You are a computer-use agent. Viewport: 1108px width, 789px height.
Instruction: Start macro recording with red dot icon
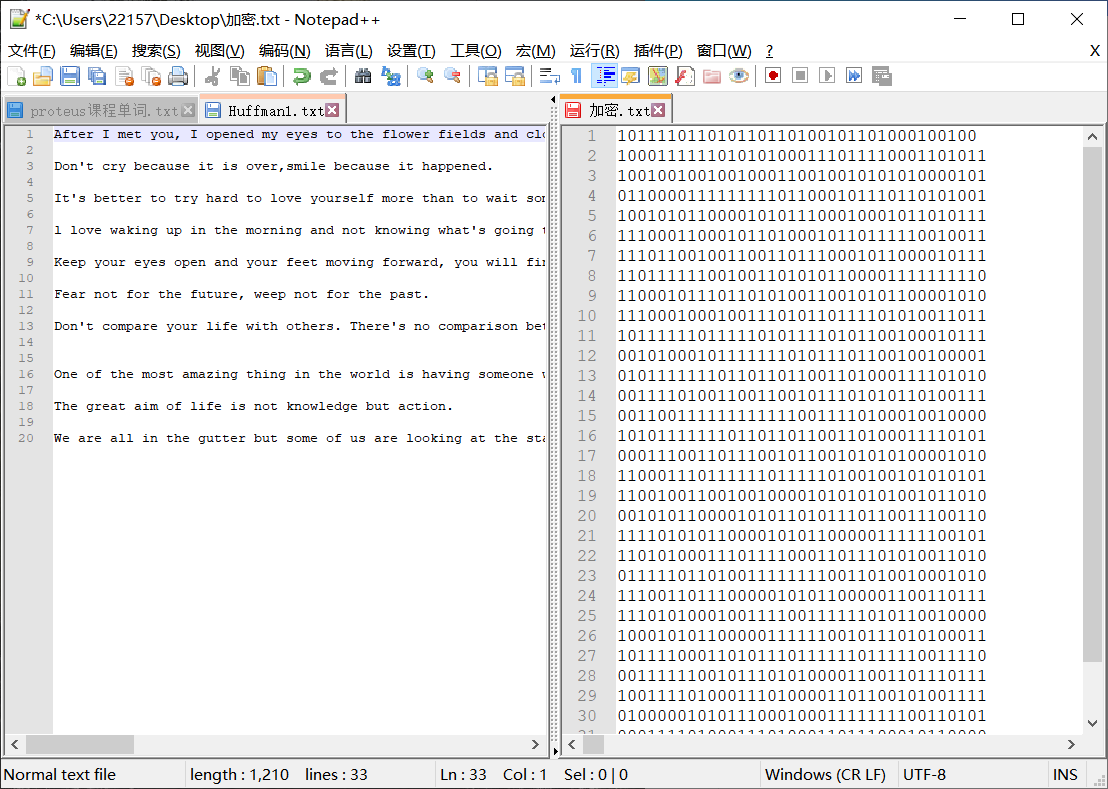tap(773, 76)
